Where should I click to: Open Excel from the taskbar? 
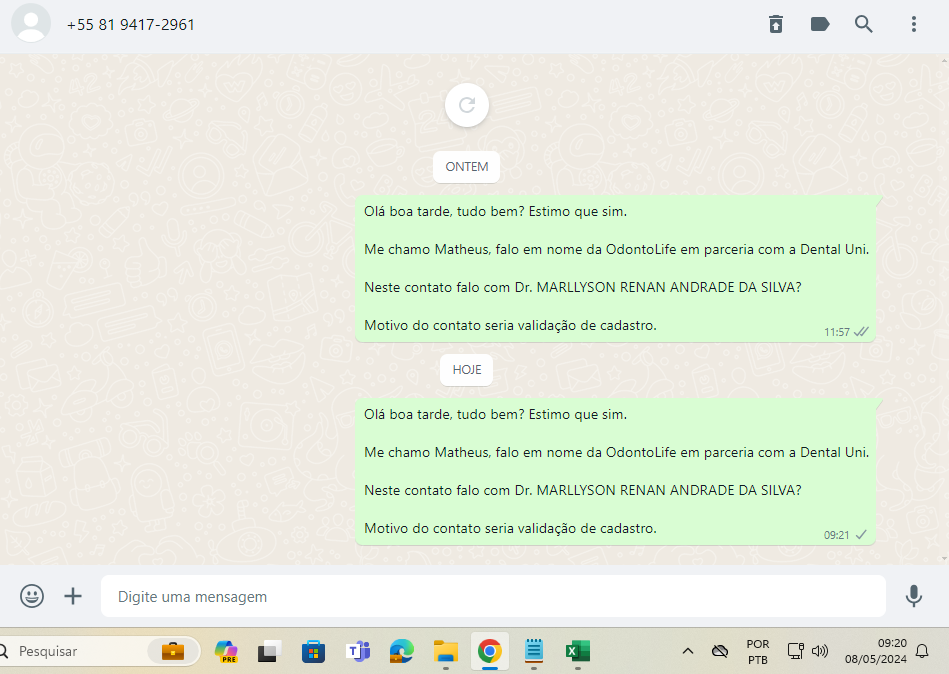click(x=577, y=651)
